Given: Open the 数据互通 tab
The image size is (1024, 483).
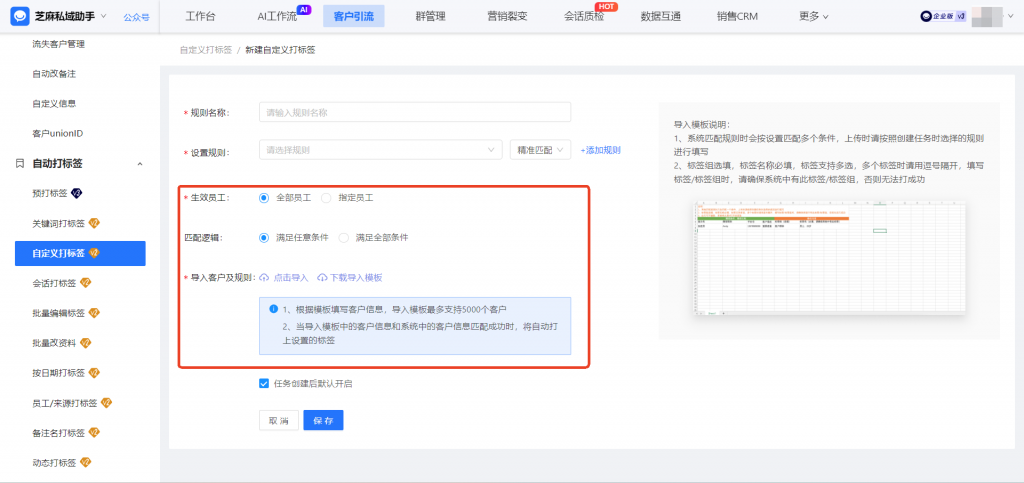Looking at the screenshot, I should pos(661,17).
